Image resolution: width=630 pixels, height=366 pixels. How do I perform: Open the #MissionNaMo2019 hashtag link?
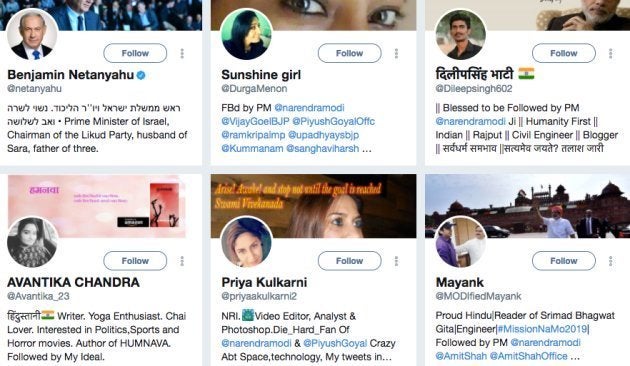coord(543,329)
